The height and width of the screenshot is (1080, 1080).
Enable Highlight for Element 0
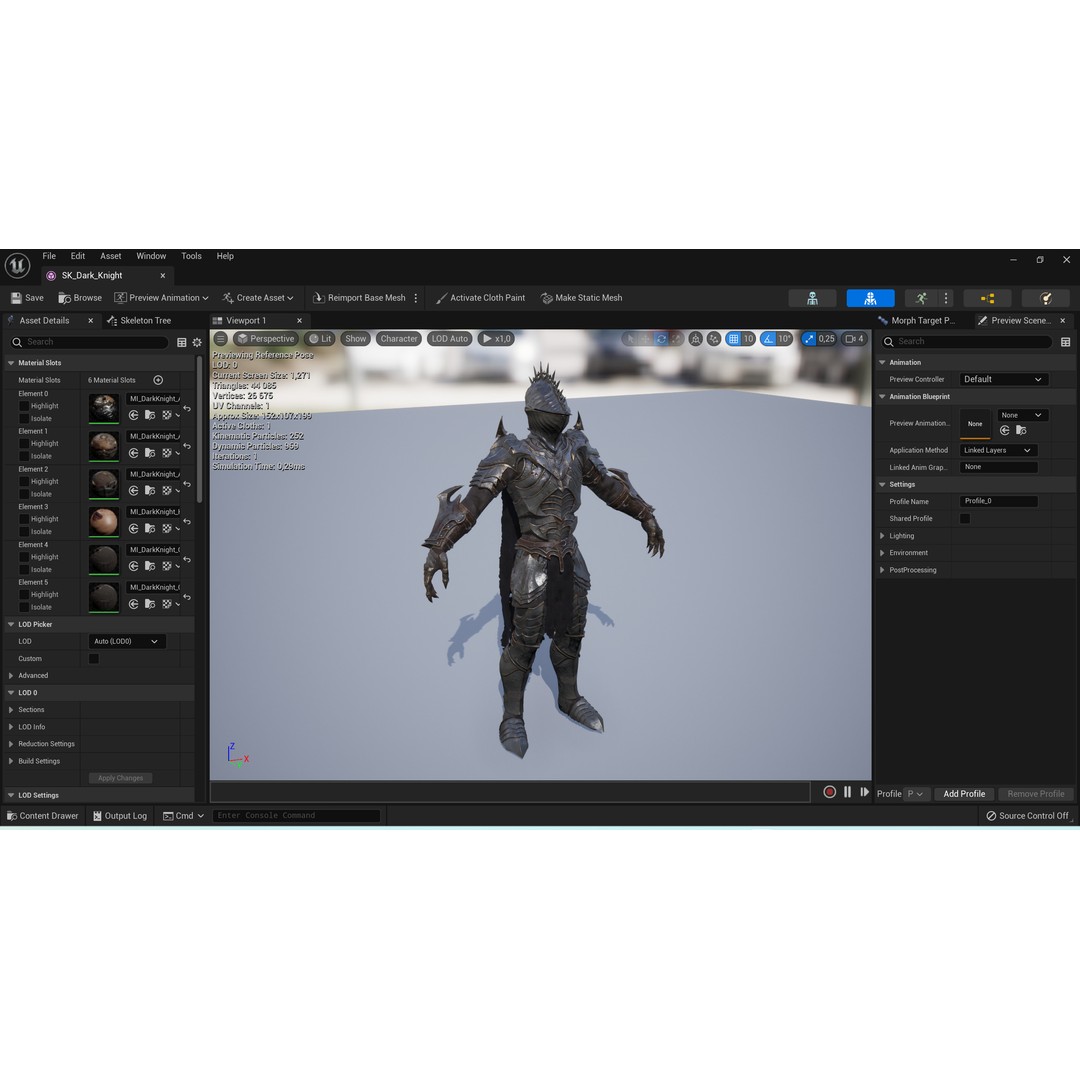pyautogui.click(x=24, y=406)
